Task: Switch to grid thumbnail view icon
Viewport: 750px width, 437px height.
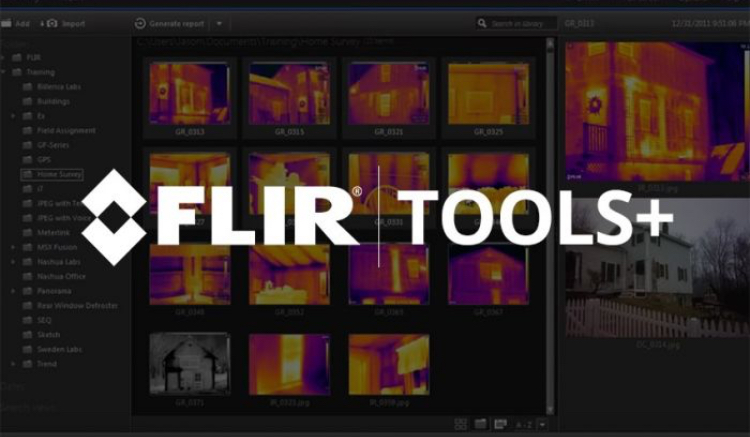Action: pyautogui.click(x=460, y=424)
